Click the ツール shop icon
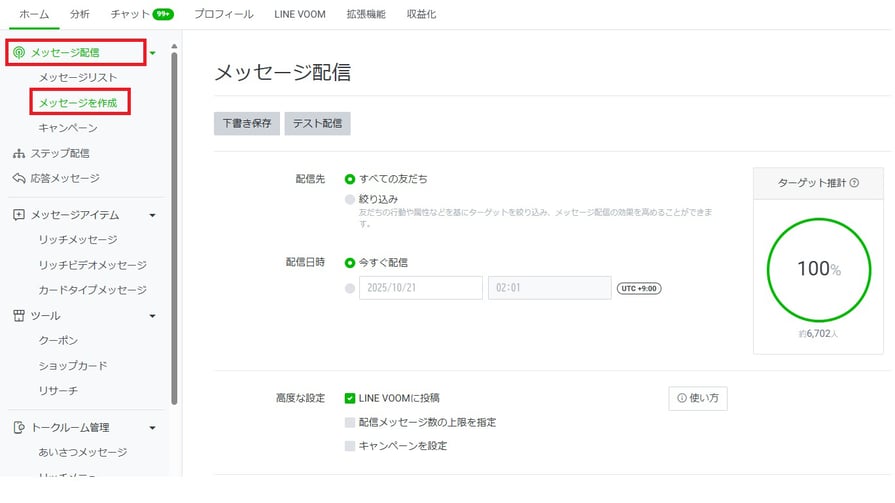This screenshot has height=503, width=895. coord(19,316)
